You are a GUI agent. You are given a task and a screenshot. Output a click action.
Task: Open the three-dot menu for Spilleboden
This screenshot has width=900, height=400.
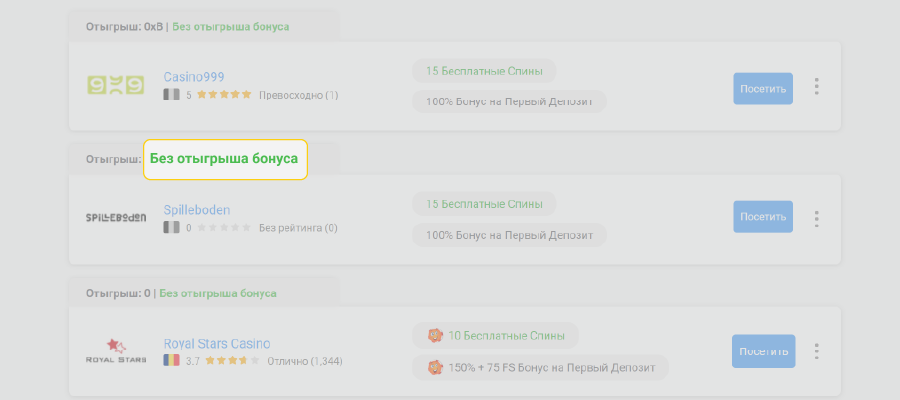[x=817, y=218]
